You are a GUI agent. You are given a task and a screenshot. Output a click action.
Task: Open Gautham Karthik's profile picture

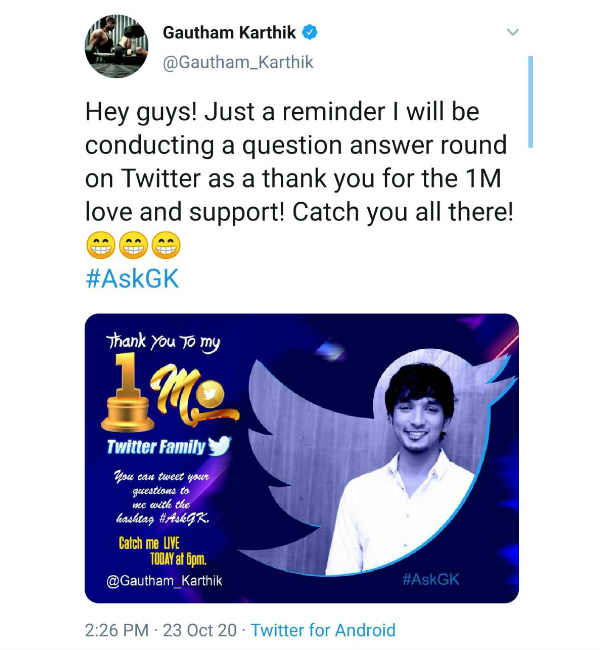(117, 46)
